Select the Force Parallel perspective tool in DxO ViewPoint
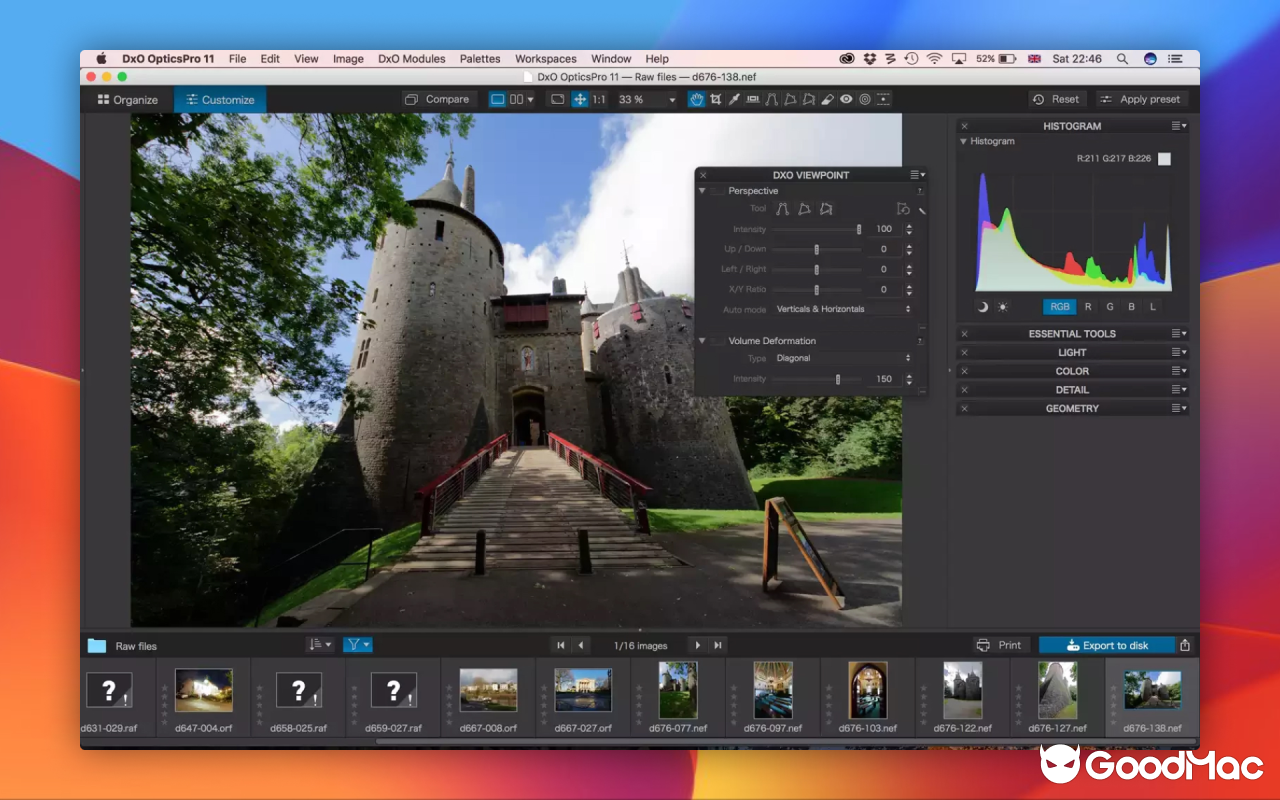1280x800 pixels. pyautogui.click(x=783, y=209)
